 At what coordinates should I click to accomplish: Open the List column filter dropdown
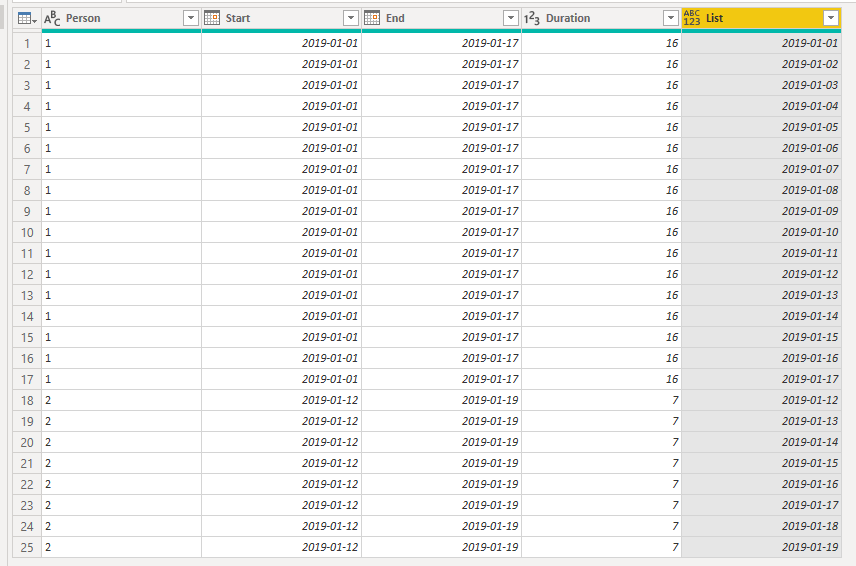pos(830,18)
